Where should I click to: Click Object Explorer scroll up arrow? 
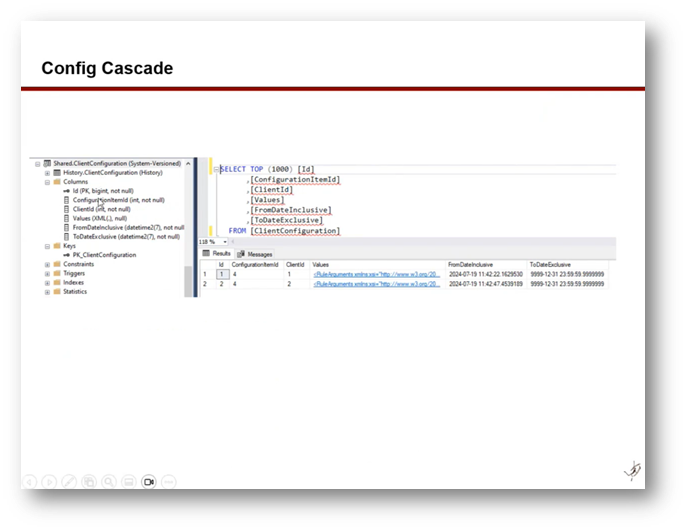(188, 163)
